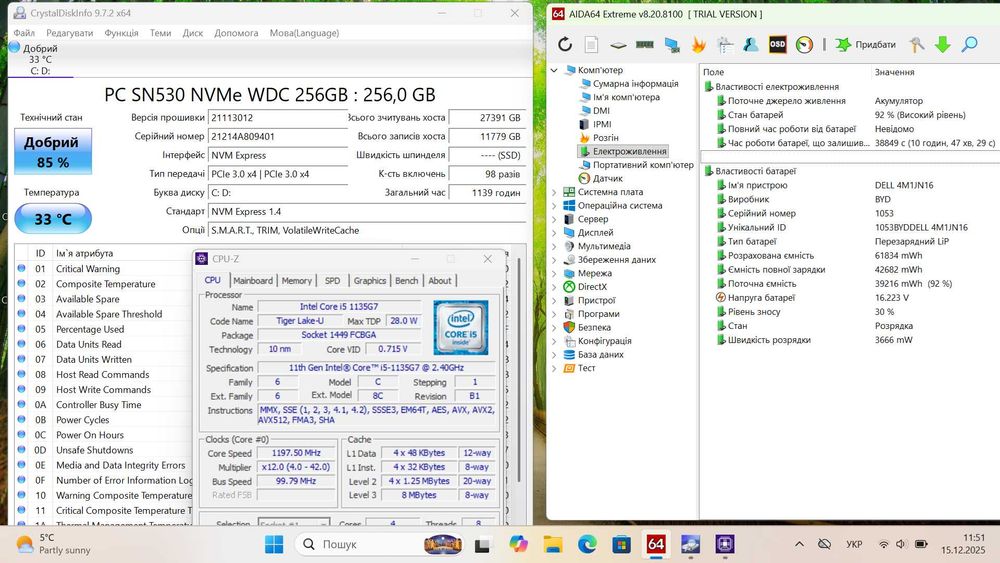Viewport: 1000px width, 563px height.
Task: Switch to the Graphics tab in CPU-Z
Action: (x=370, y=281)
